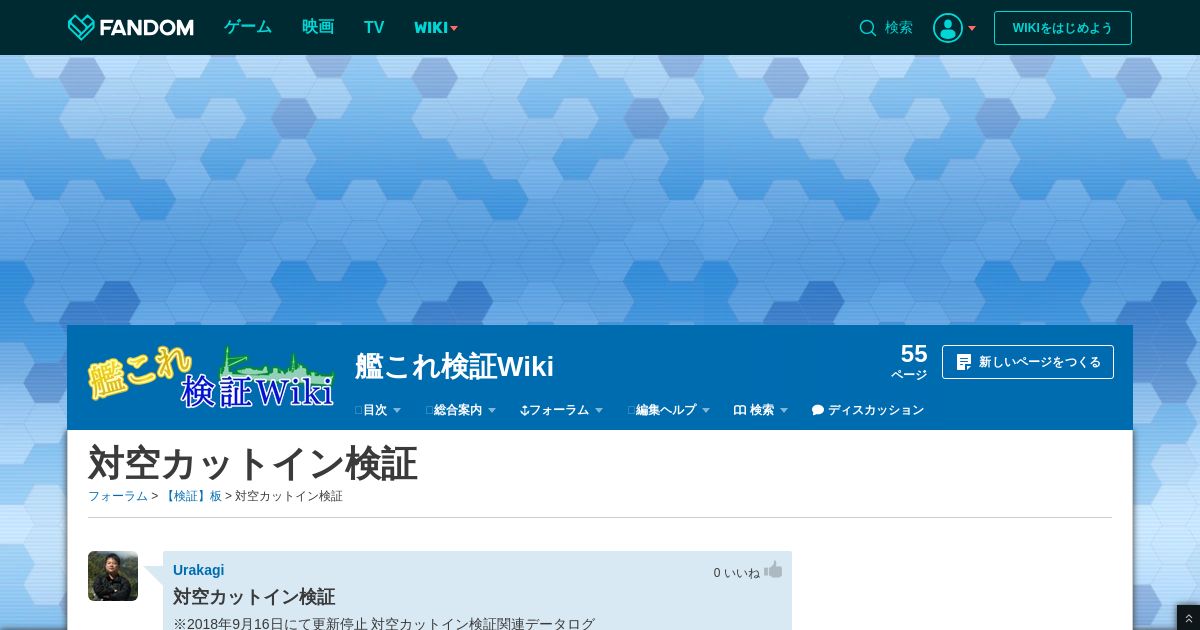Open the 映画 section link
This screenshot has width=1200, height=630.
(x=318, y=27)
